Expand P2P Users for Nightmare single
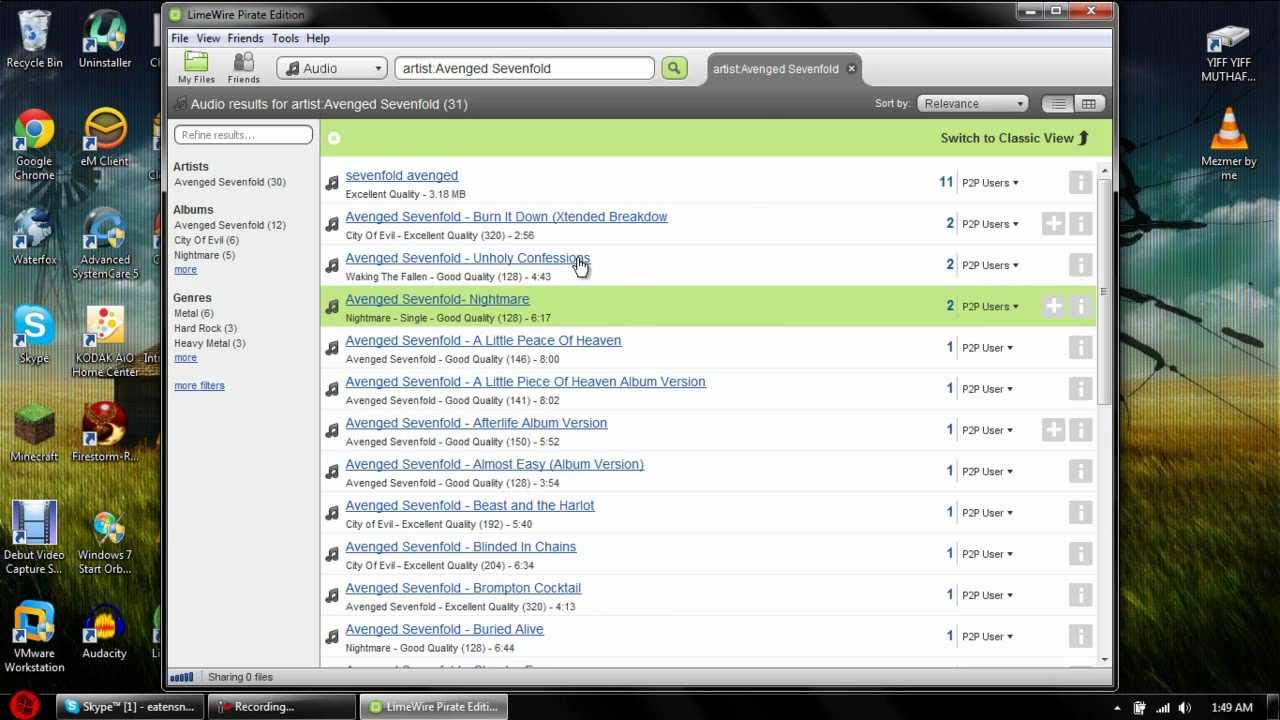 [x=990, y=306]
